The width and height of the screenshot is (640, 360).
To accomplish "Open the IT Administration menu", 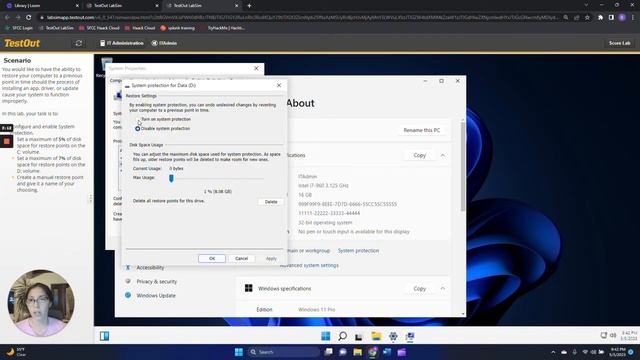I will (x=122, y=43).
